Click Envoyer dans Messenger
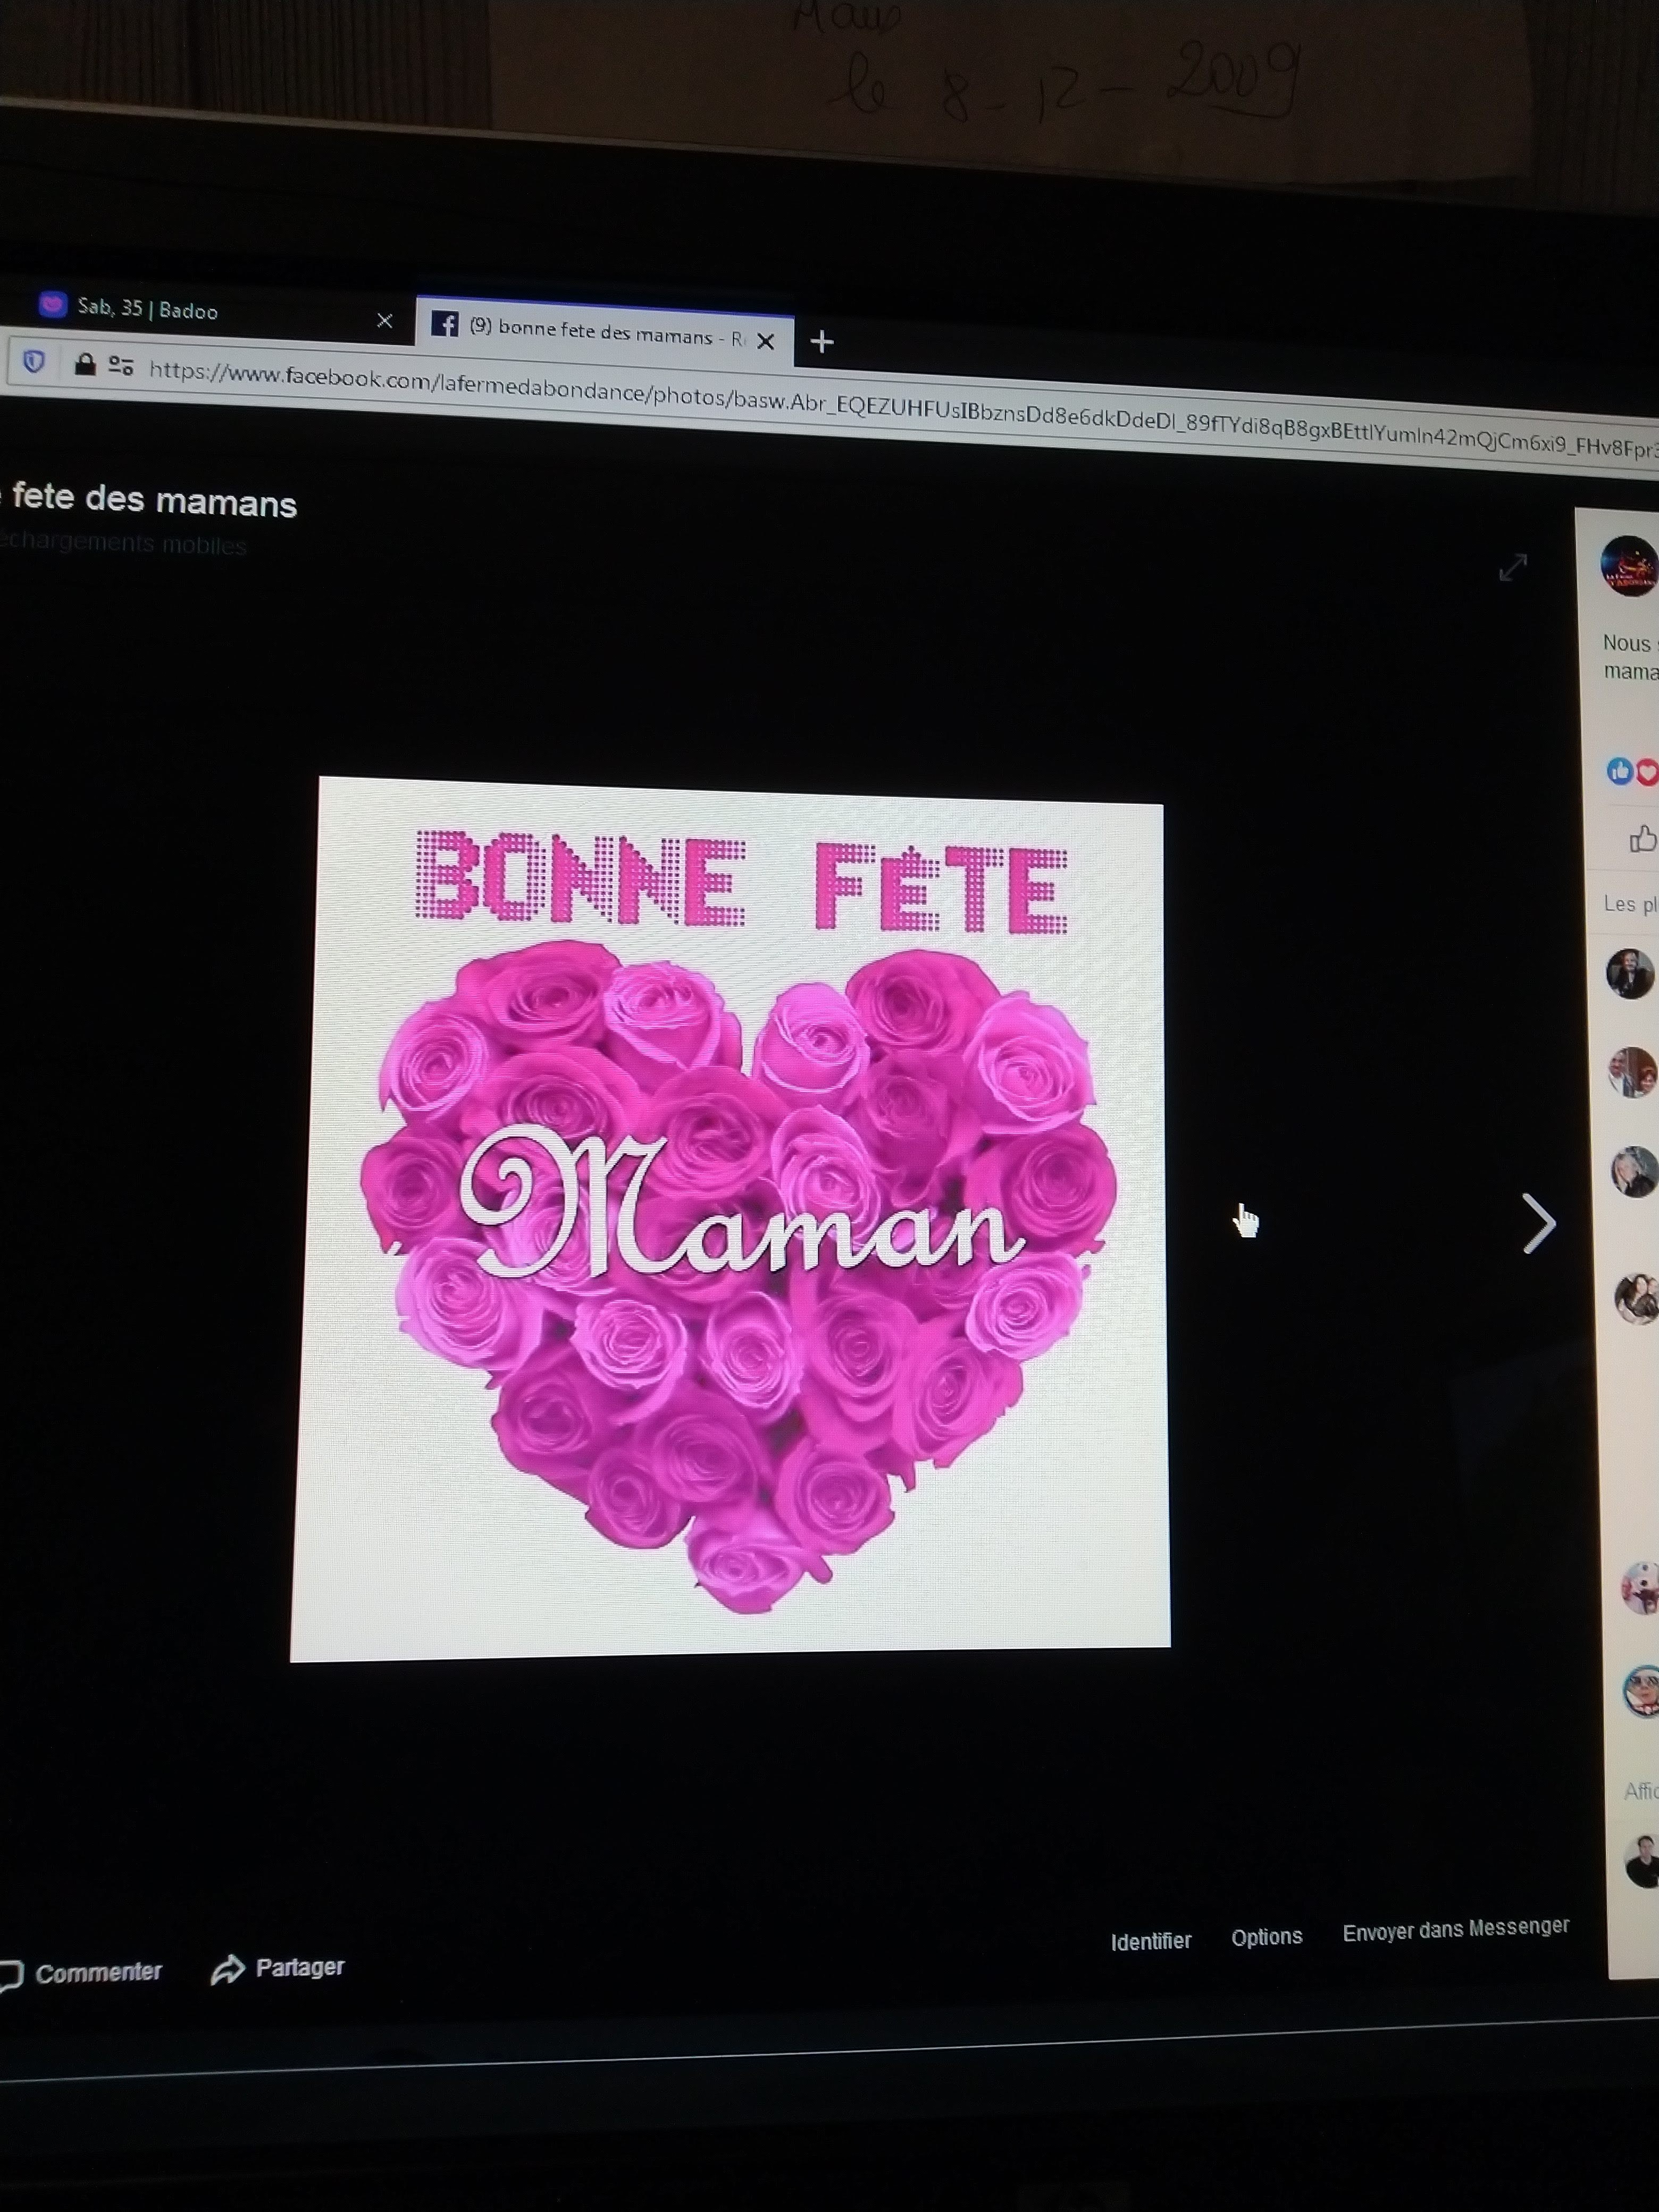The height and width of the screenshot is (2212, 1659). (x=1455, y=1930)
